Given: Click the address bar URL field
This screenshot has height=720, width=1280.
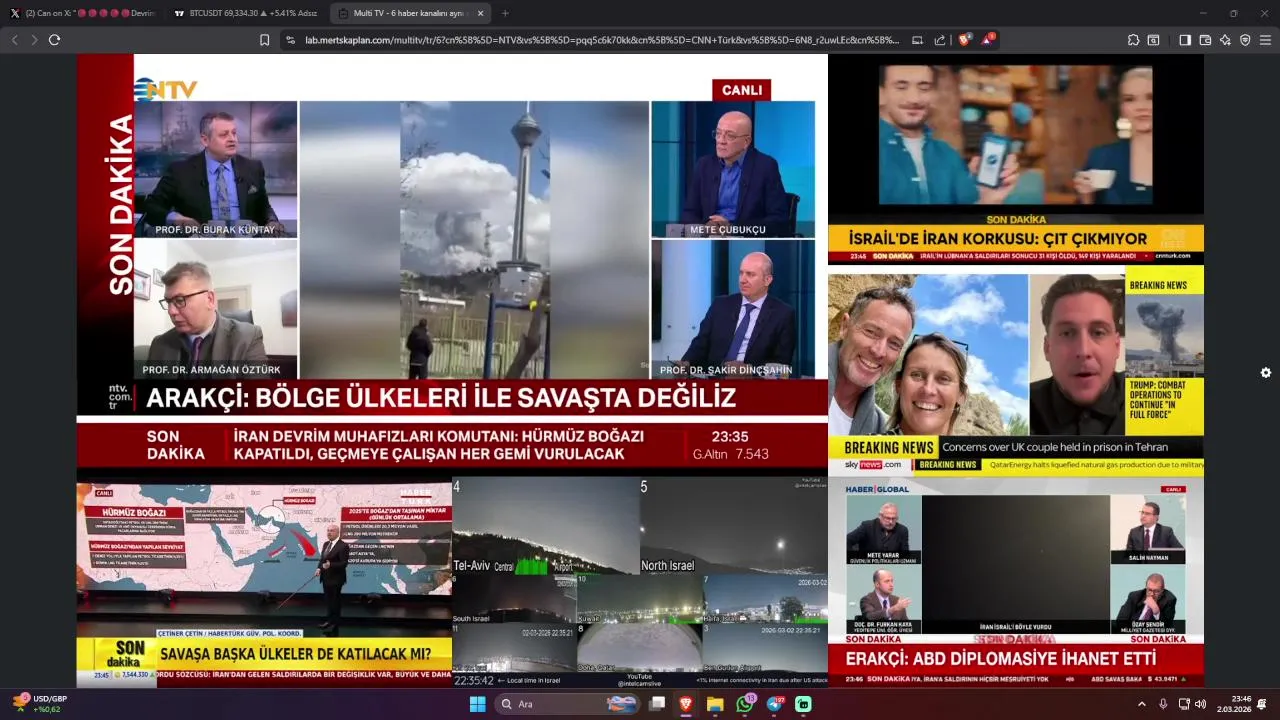Looking at the screenshot, I should point(602,40).
